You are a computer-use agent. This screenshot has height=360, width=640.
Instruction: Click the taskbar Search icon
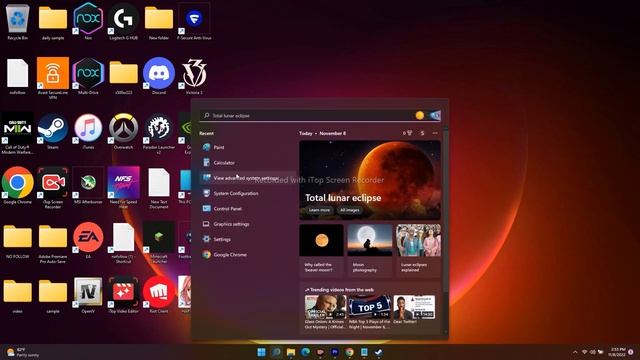(x=276, y=352)
